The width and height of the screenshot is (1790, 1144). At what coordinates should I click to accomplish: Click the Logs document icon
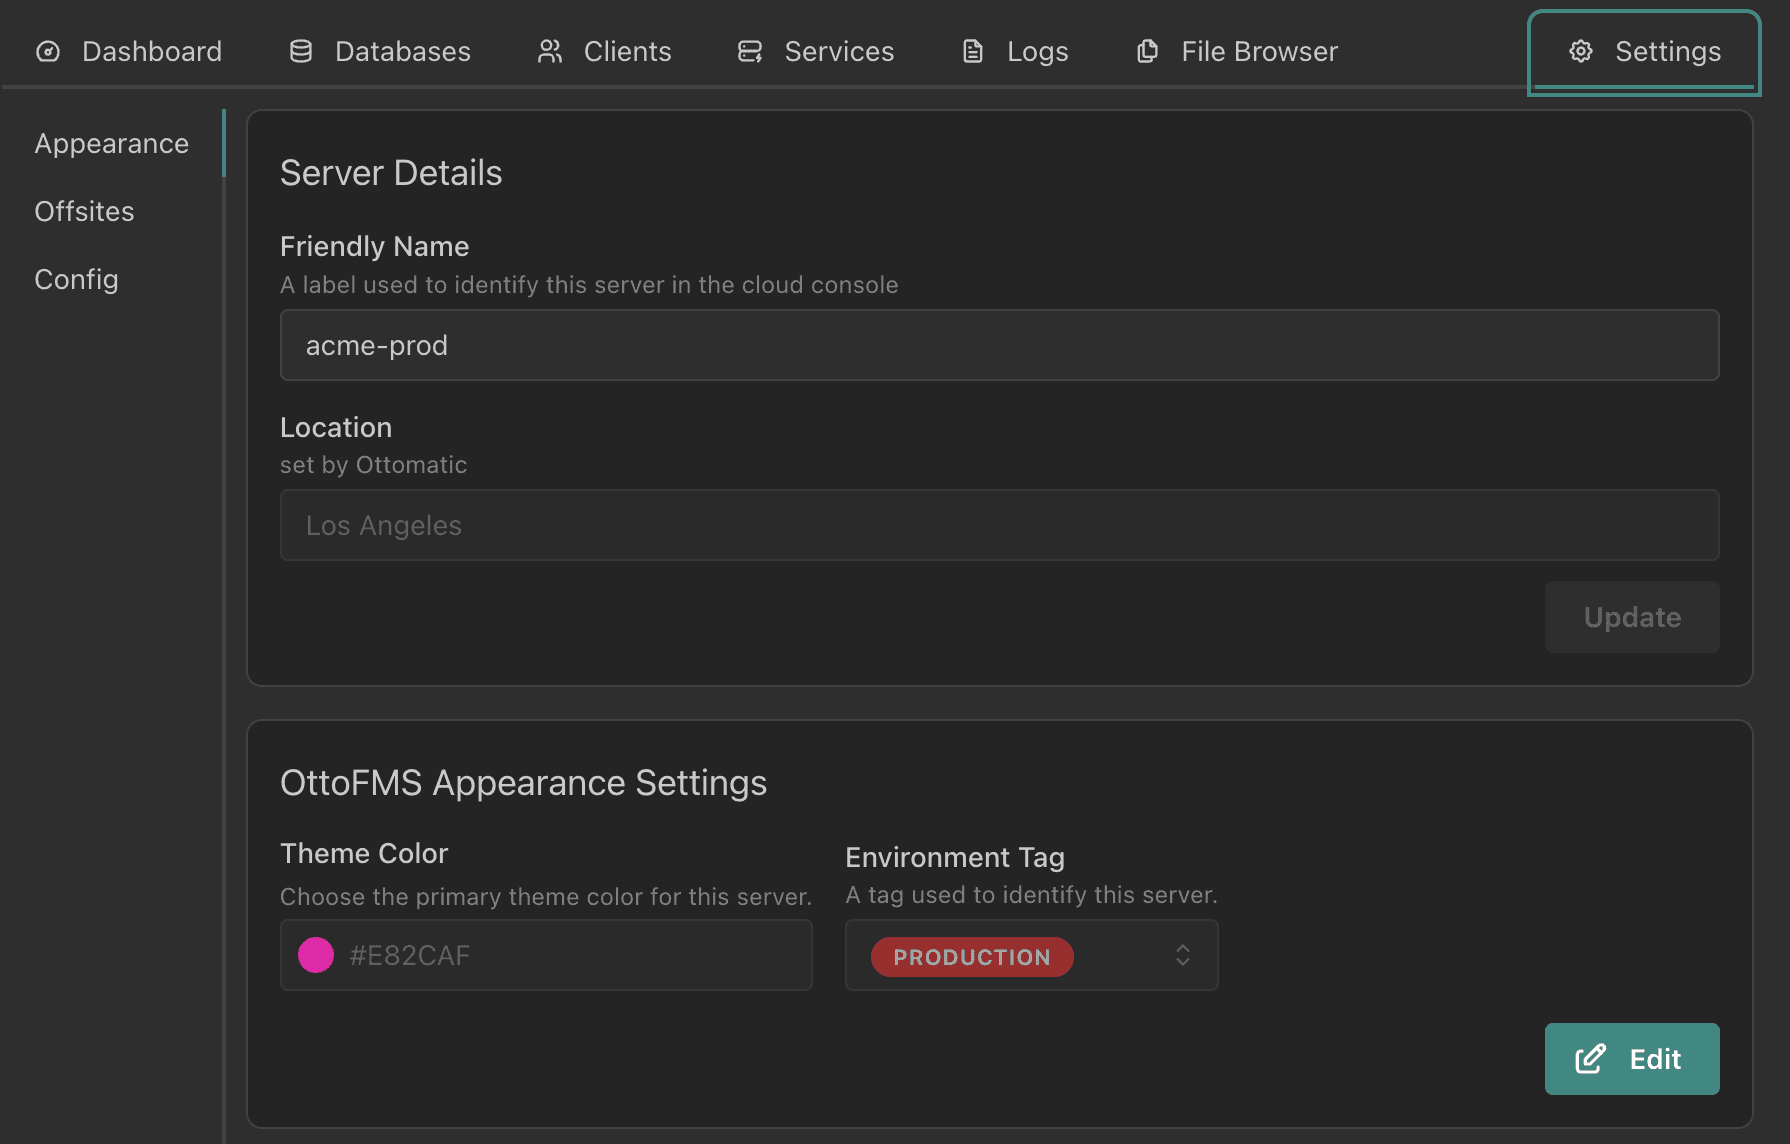tap(973, 52)
